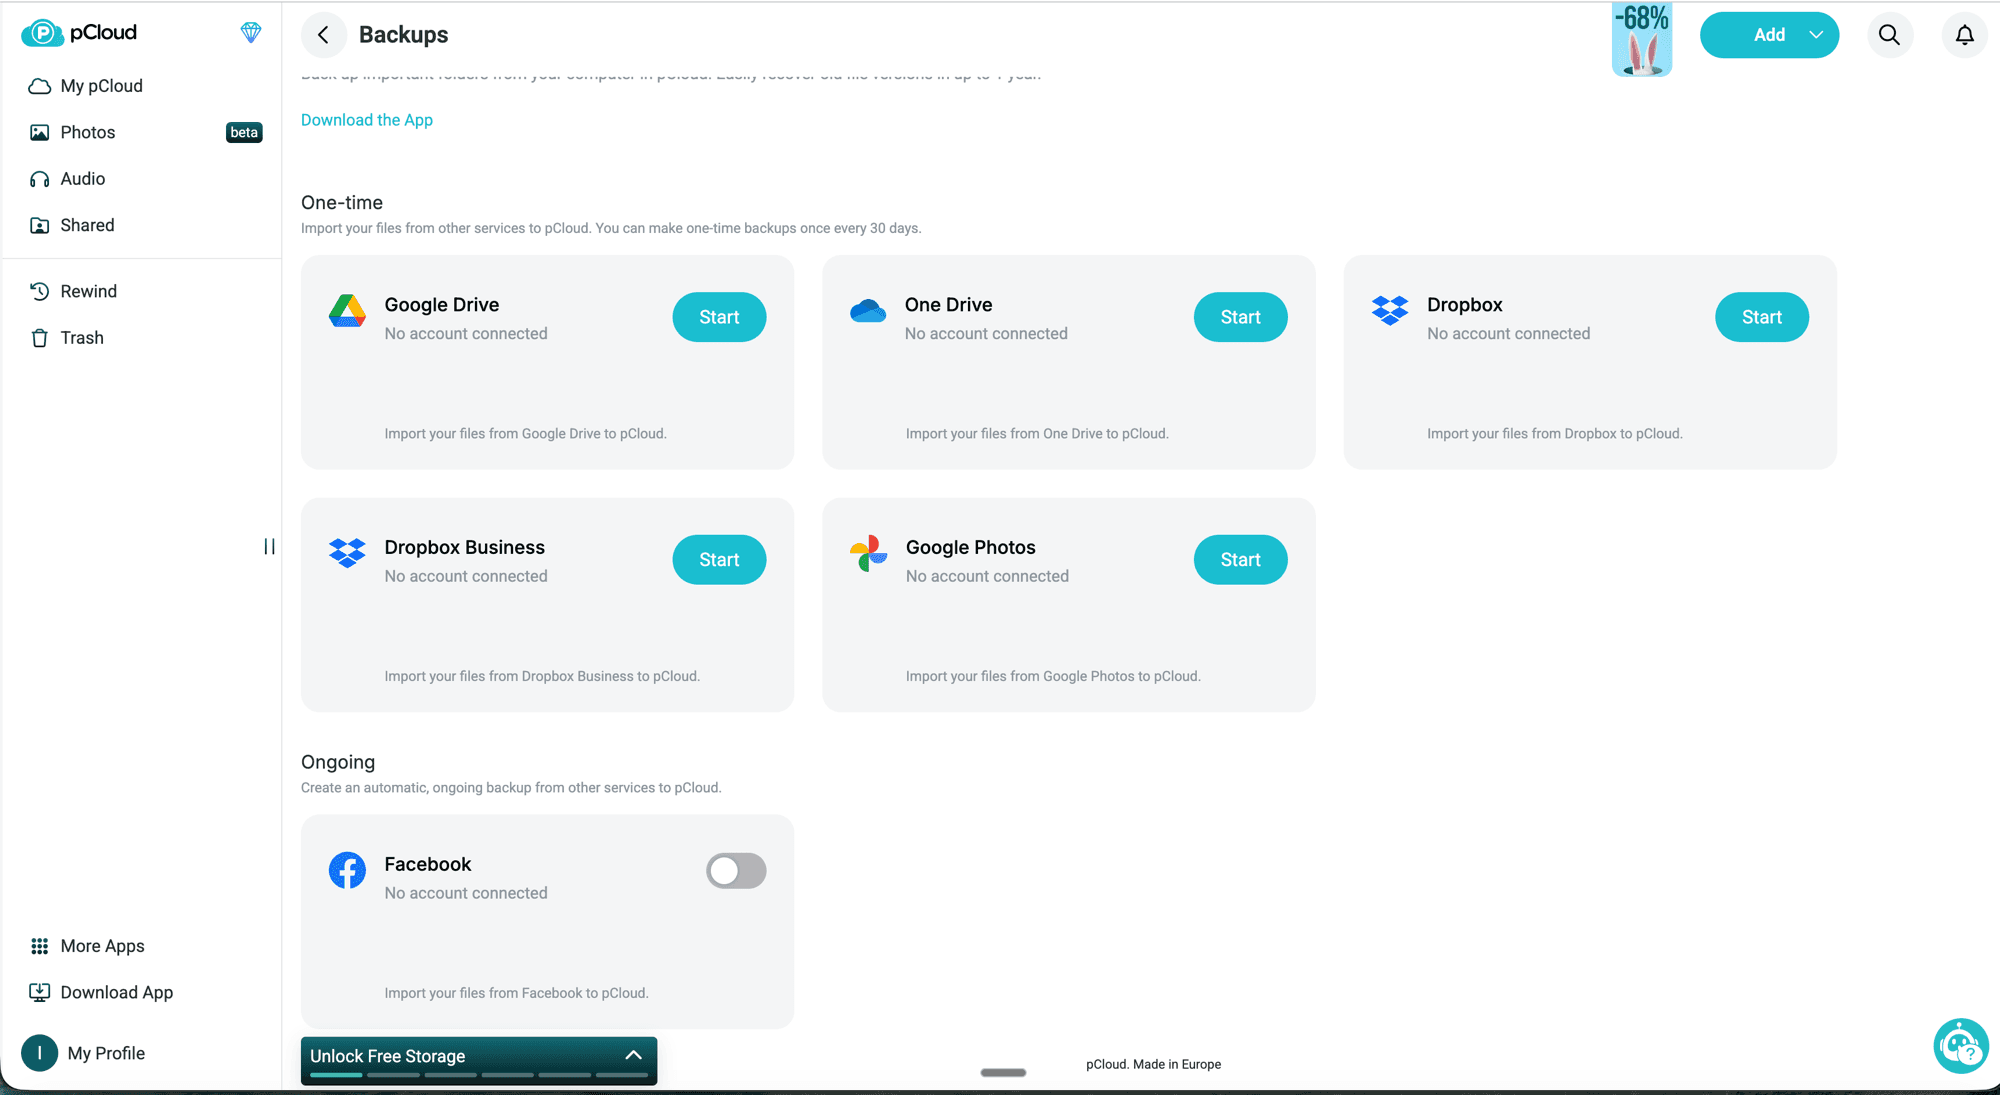This screenshot has width=2000, height=1095.
Task: Open the notifications bell icon
Action: (x=1963, y=35)
